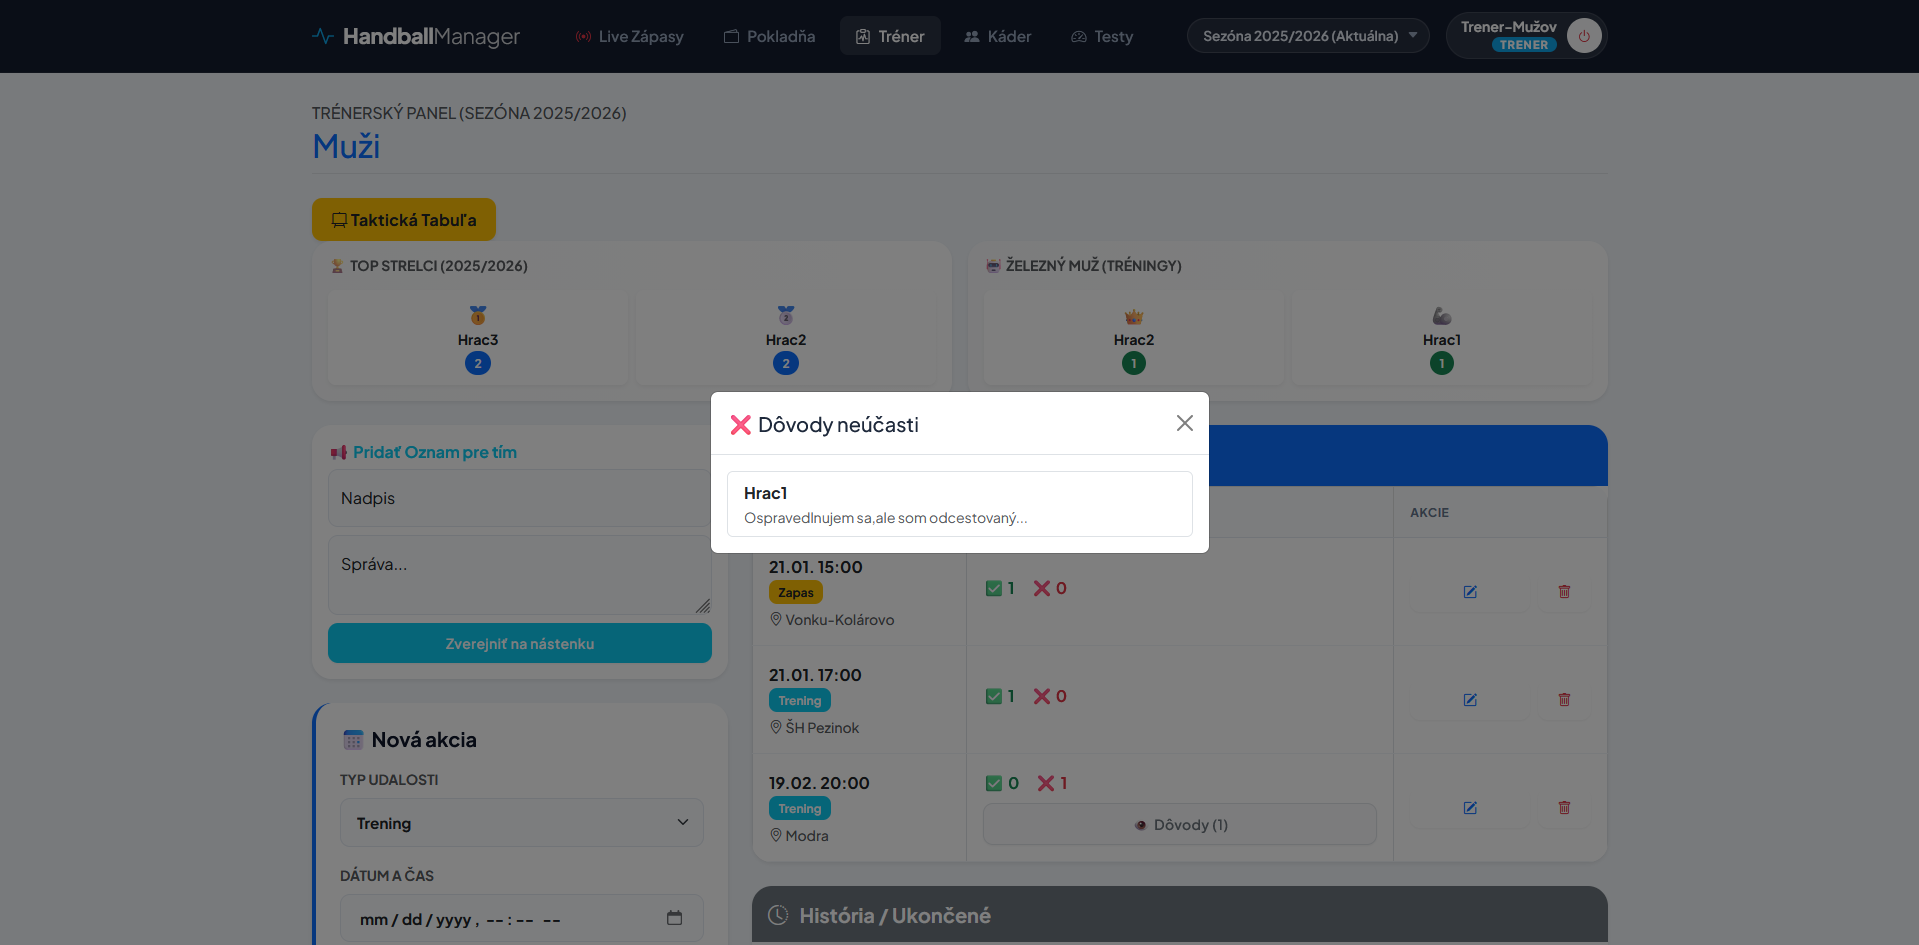The image size is (1919, 945).
Task: Go to the Pokladňa section
Action: click(x=769, y=37)
